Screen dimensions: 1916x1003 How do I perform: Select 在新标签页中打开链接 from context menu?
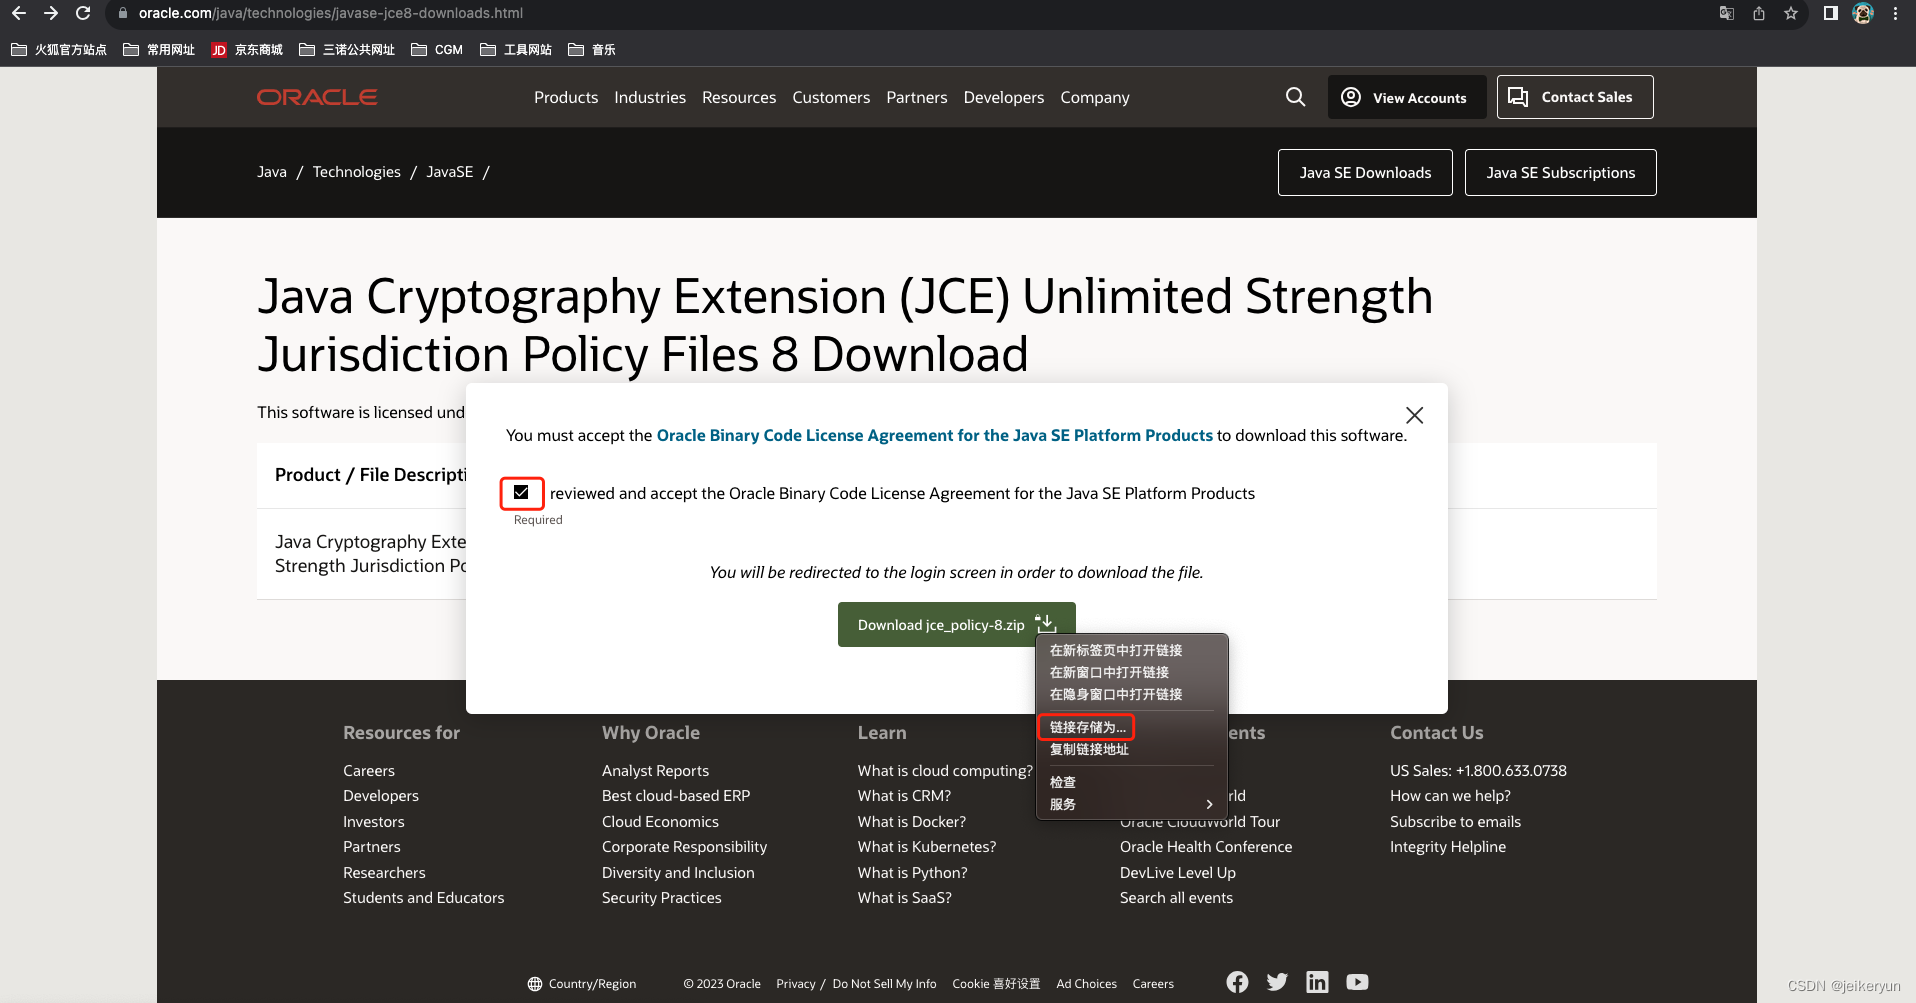tap(1115, 650)
